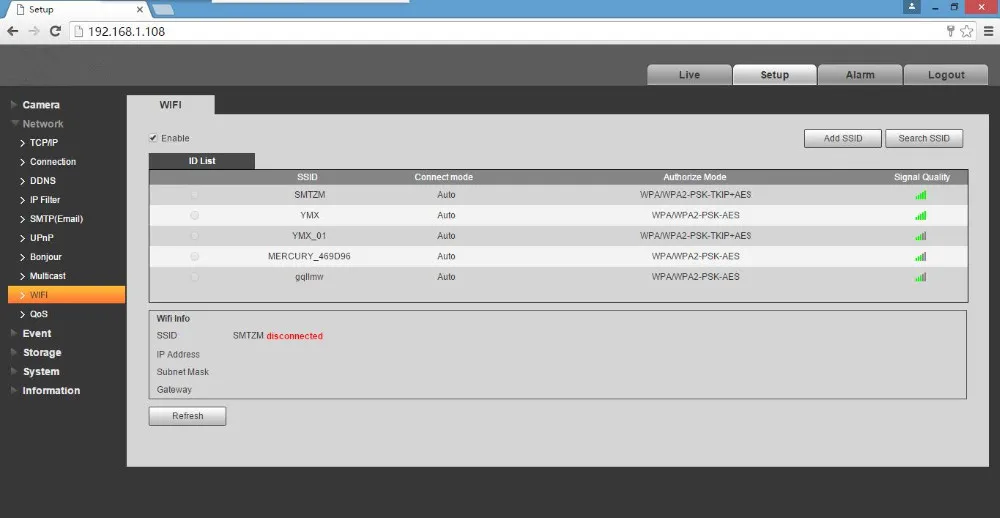Viewport: 1000px width, 518px height.
Task: Open DDNS settings page
Action: point(42,181)
